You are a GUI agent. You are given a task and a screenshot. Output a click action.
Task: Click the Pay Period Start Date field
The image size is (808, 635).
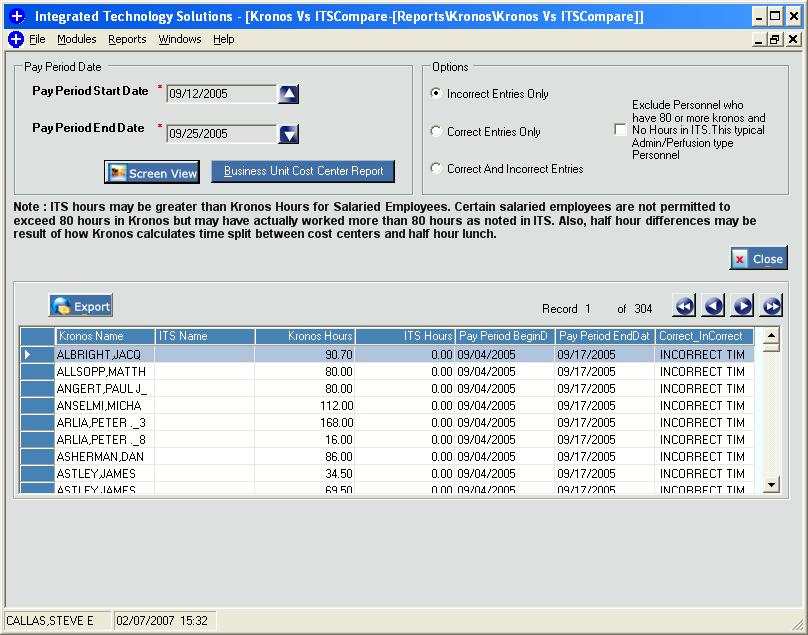point(222,94)
